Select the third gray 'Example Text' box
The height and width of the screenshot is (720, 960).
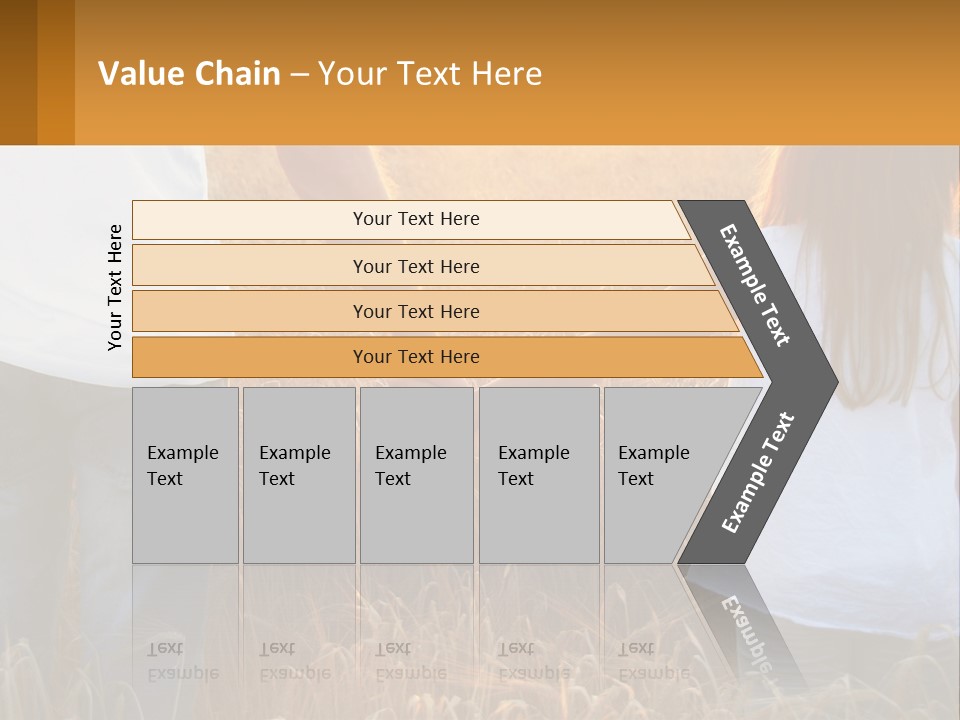416,475
